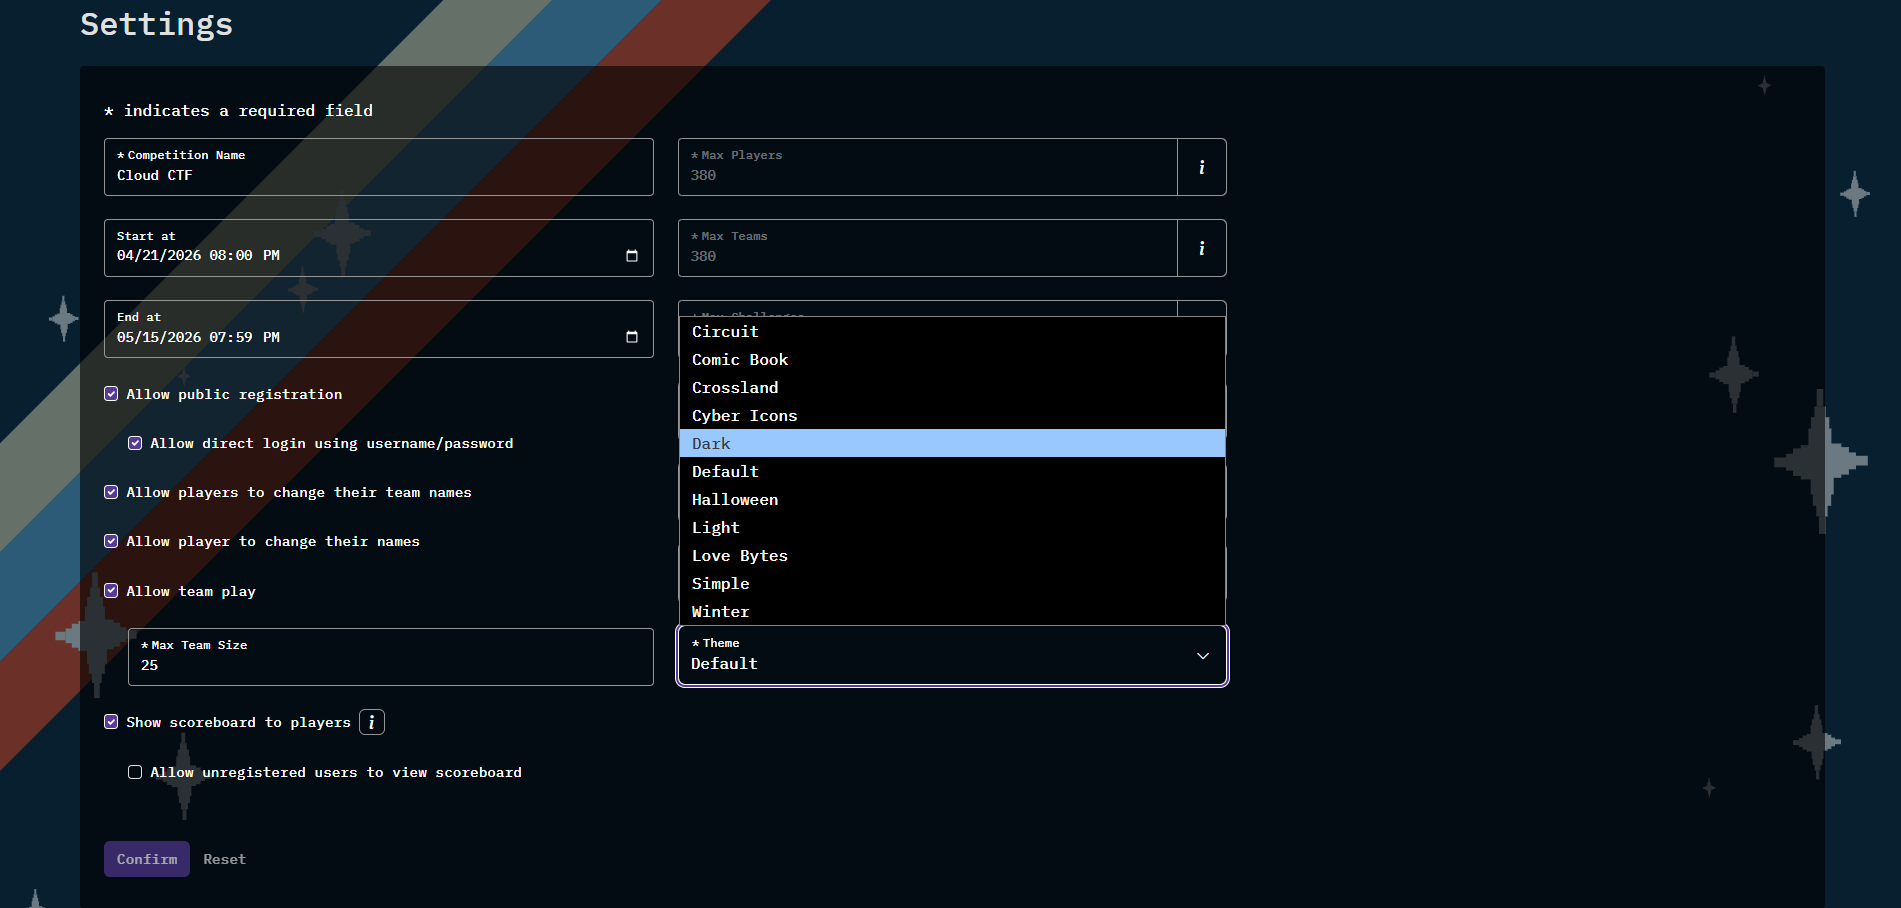This screenshot has width=1901, height=908.
Task: Pick the Cyber Icons theme
Action: (952, 415)
